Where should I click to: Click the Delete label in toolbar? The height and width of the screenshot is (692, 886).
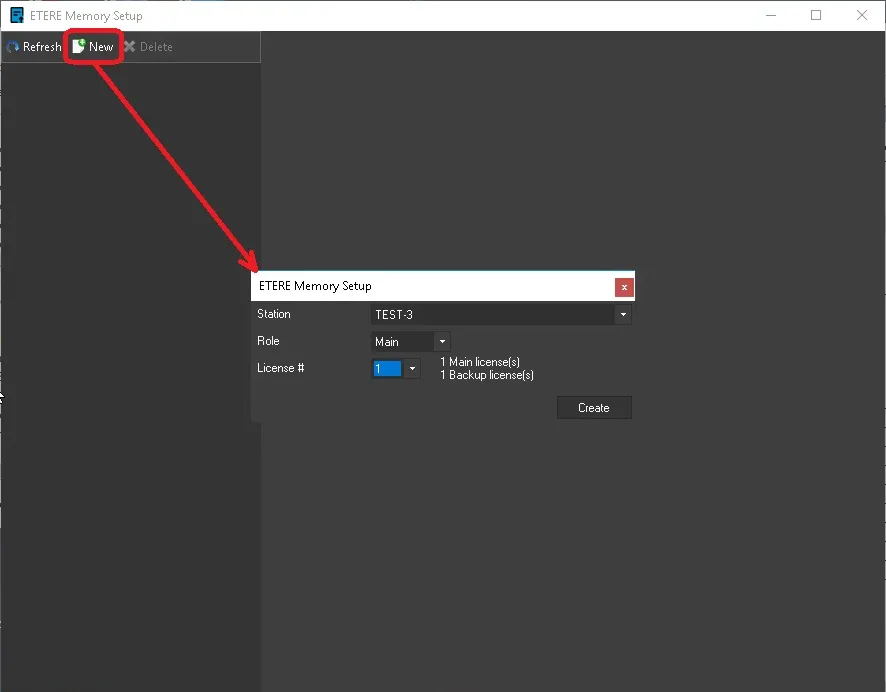coord(156,47)
